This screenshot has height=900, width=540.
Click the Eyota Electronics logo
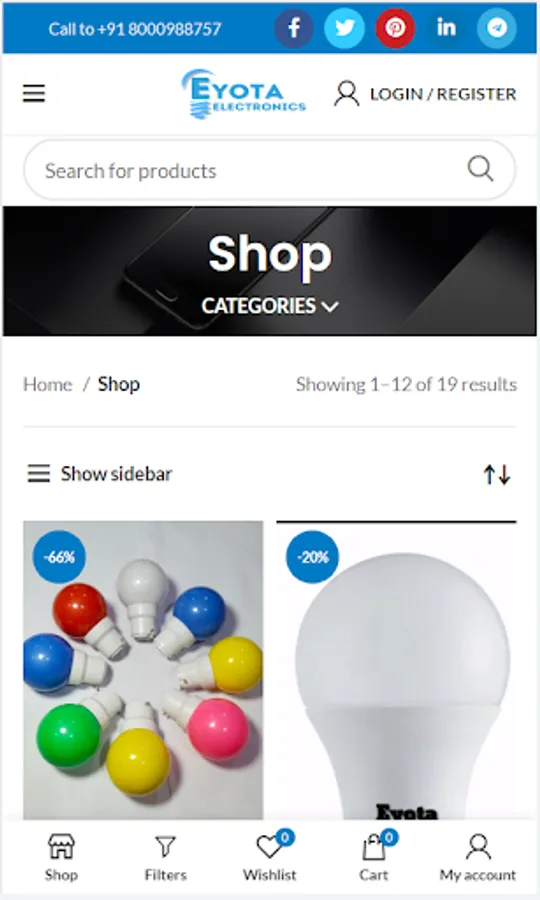click(244, 94)
